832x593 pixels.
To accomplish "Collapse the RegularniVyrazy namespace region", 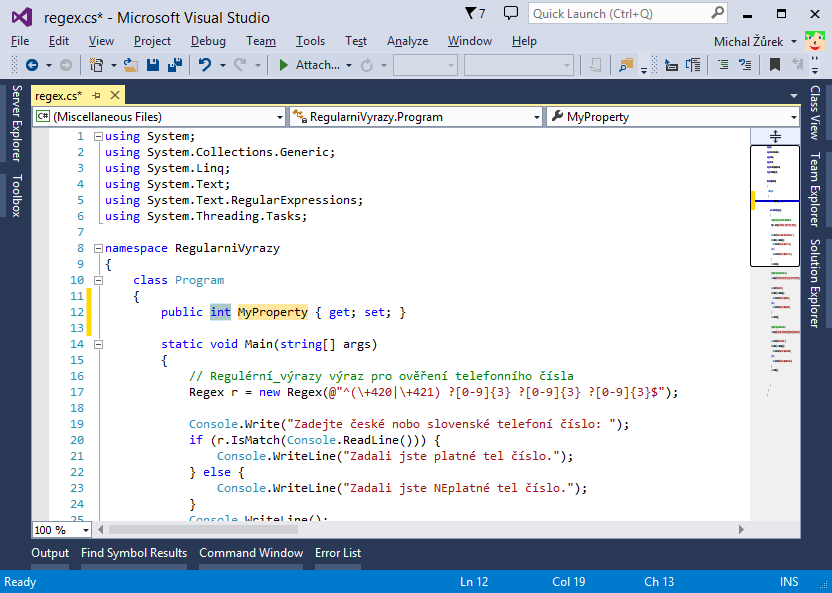I will tap(96, 247).
